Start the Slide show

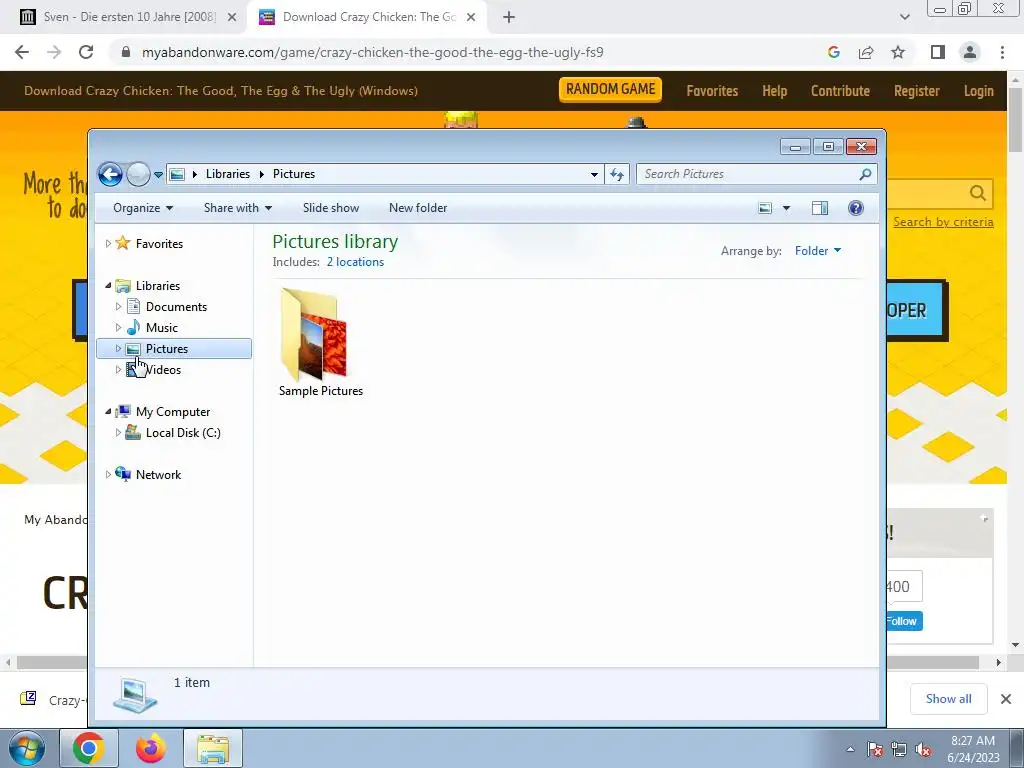(x=330, y=208)
